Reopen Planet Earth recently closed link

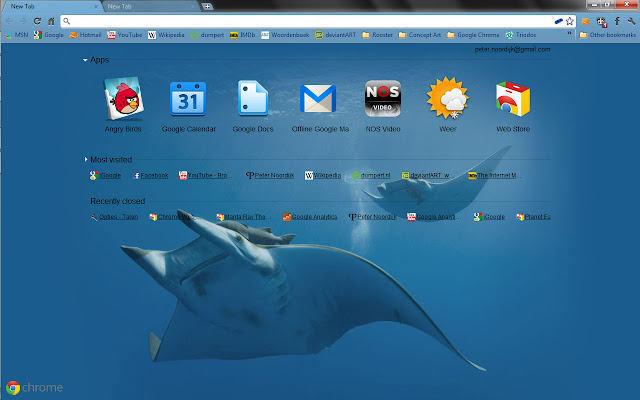pos(533,217)
